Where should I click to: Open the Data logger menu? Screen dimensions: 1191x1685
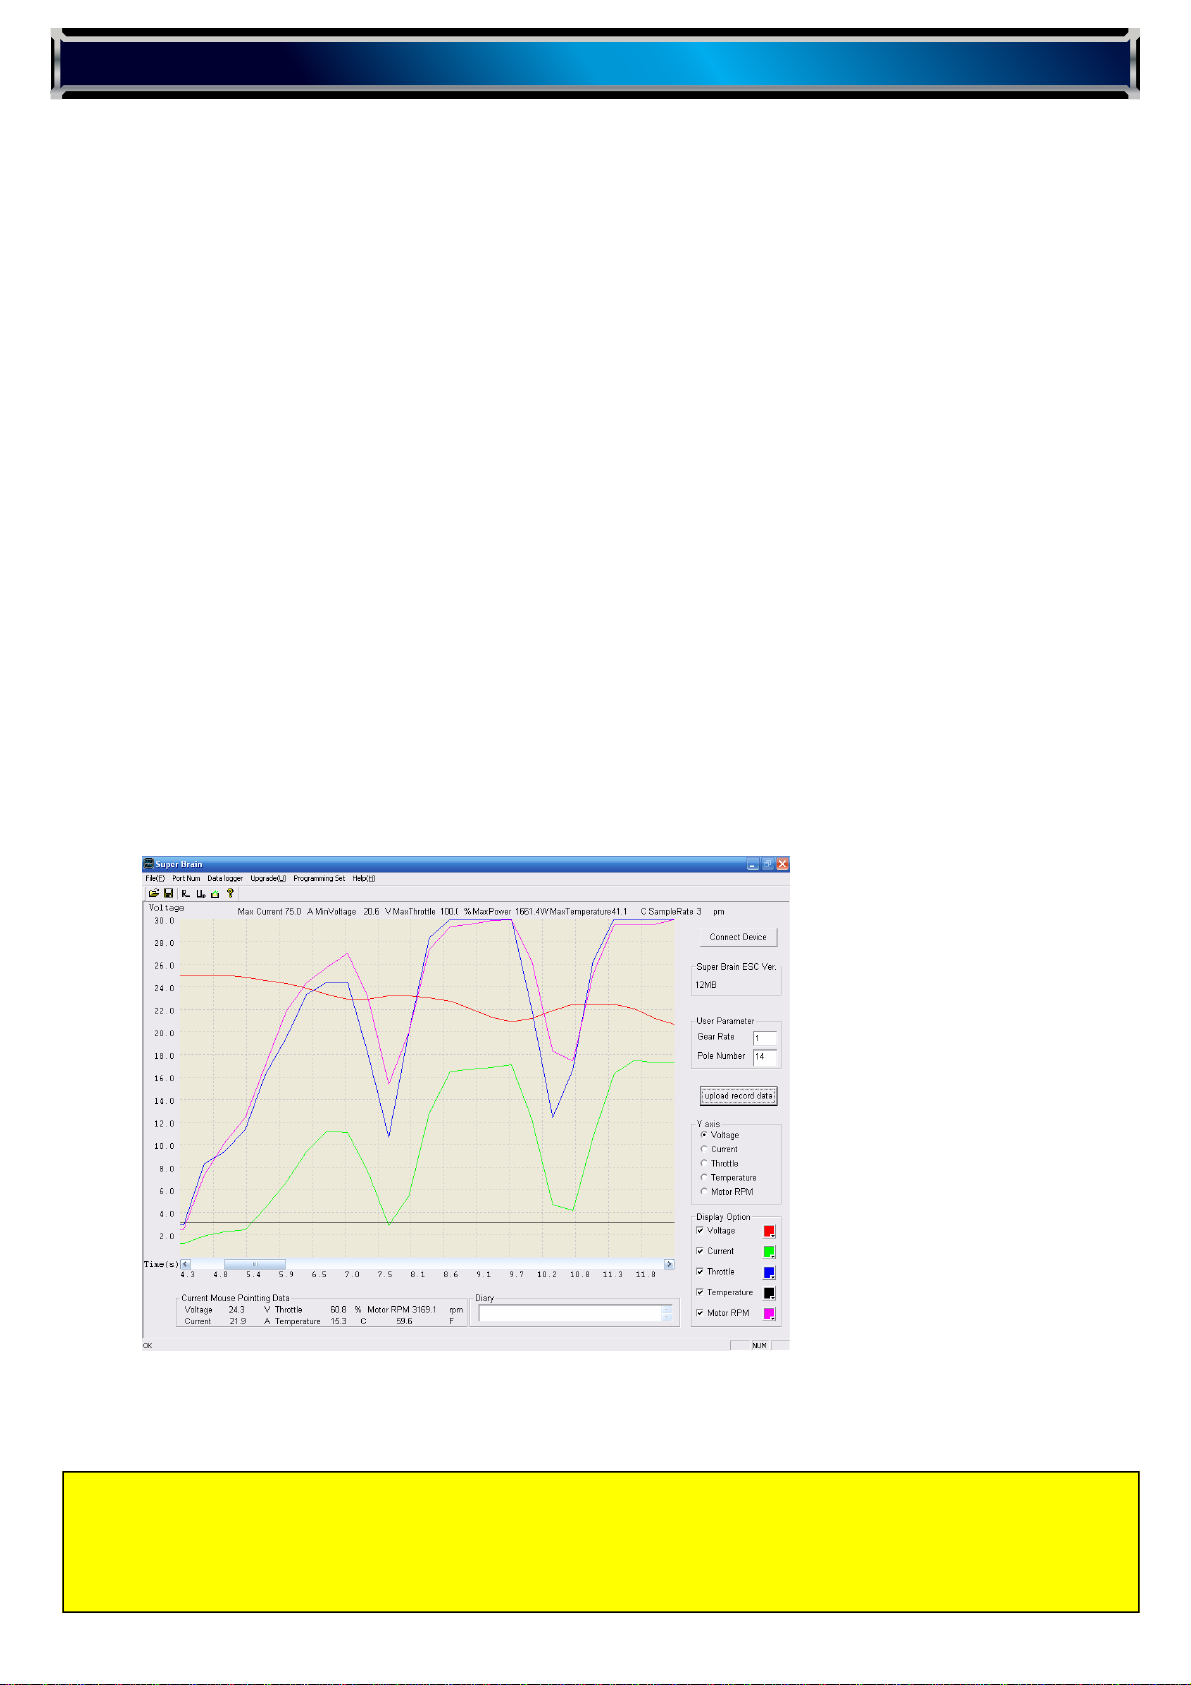(x=225, y=878)
